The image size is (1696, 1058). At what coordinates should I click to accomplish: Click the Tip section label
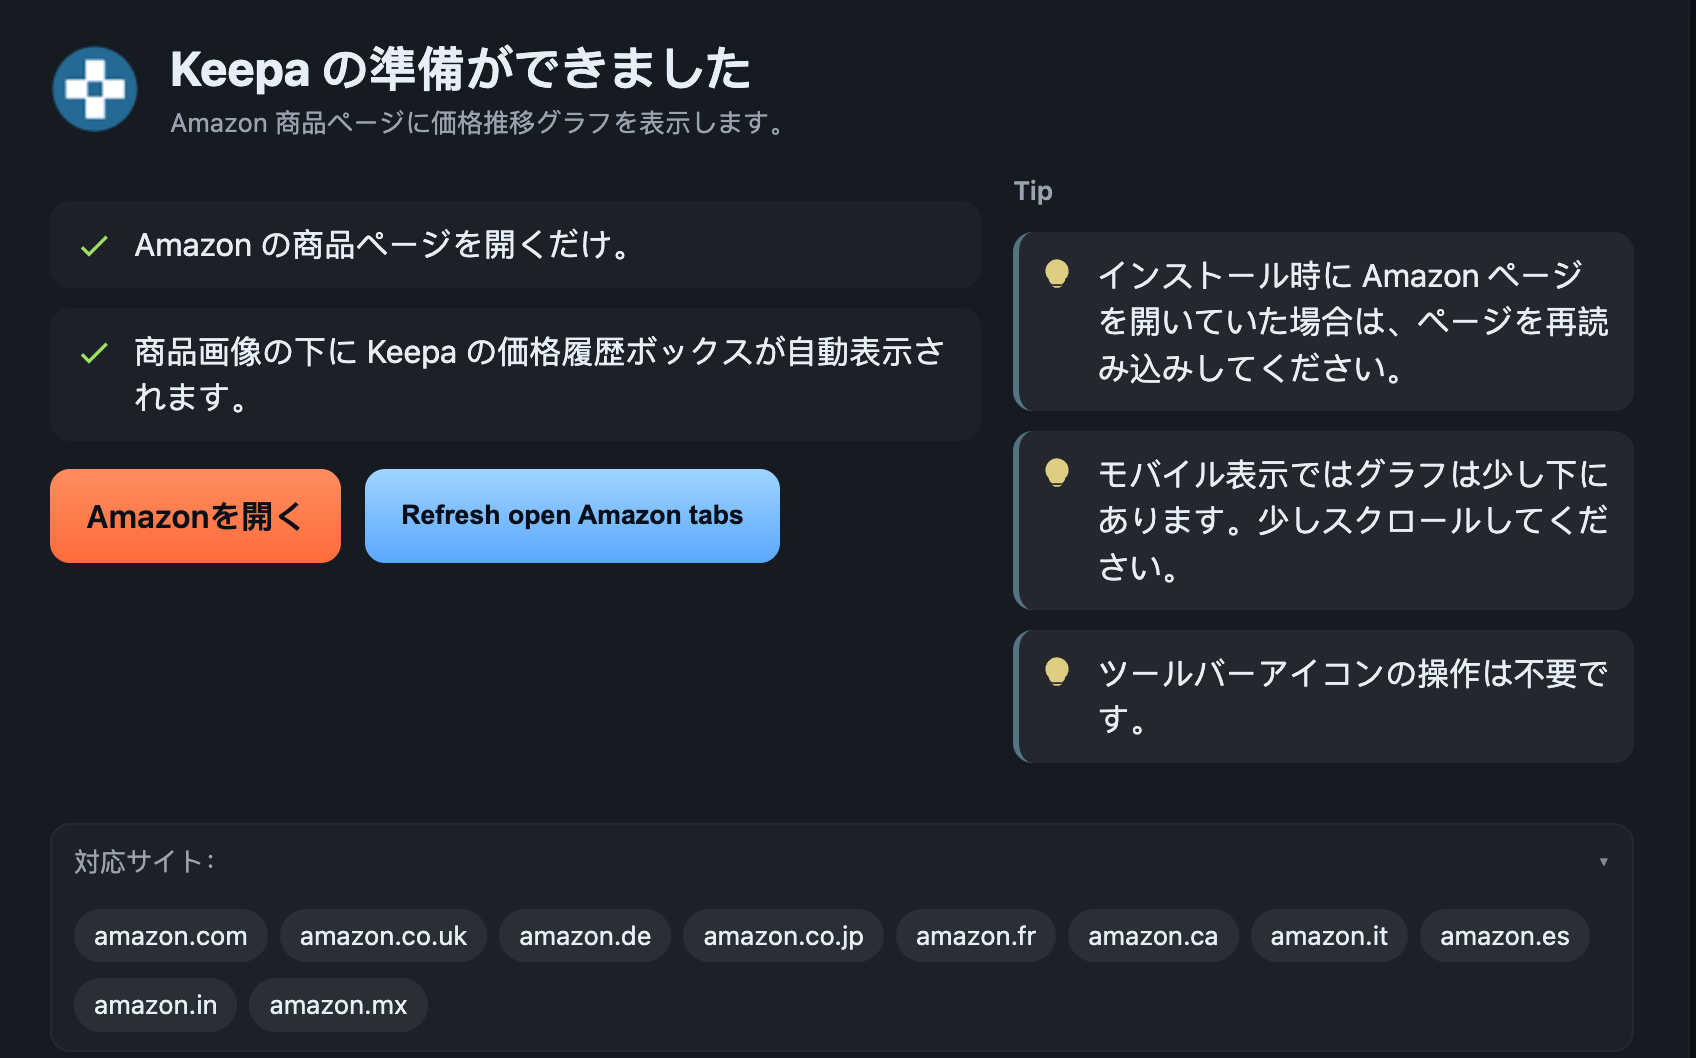[x=1033, y=191]
